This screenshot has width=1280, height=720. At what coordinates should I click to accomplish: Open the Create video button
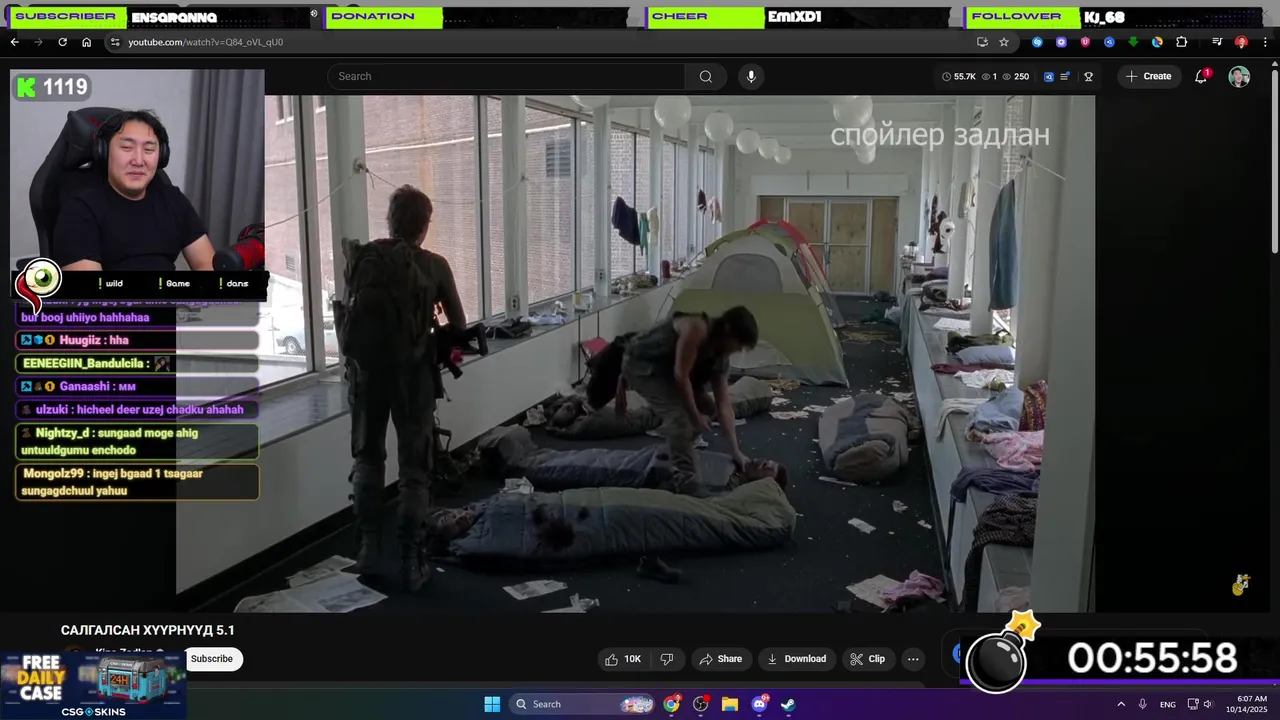(1148, 76)
